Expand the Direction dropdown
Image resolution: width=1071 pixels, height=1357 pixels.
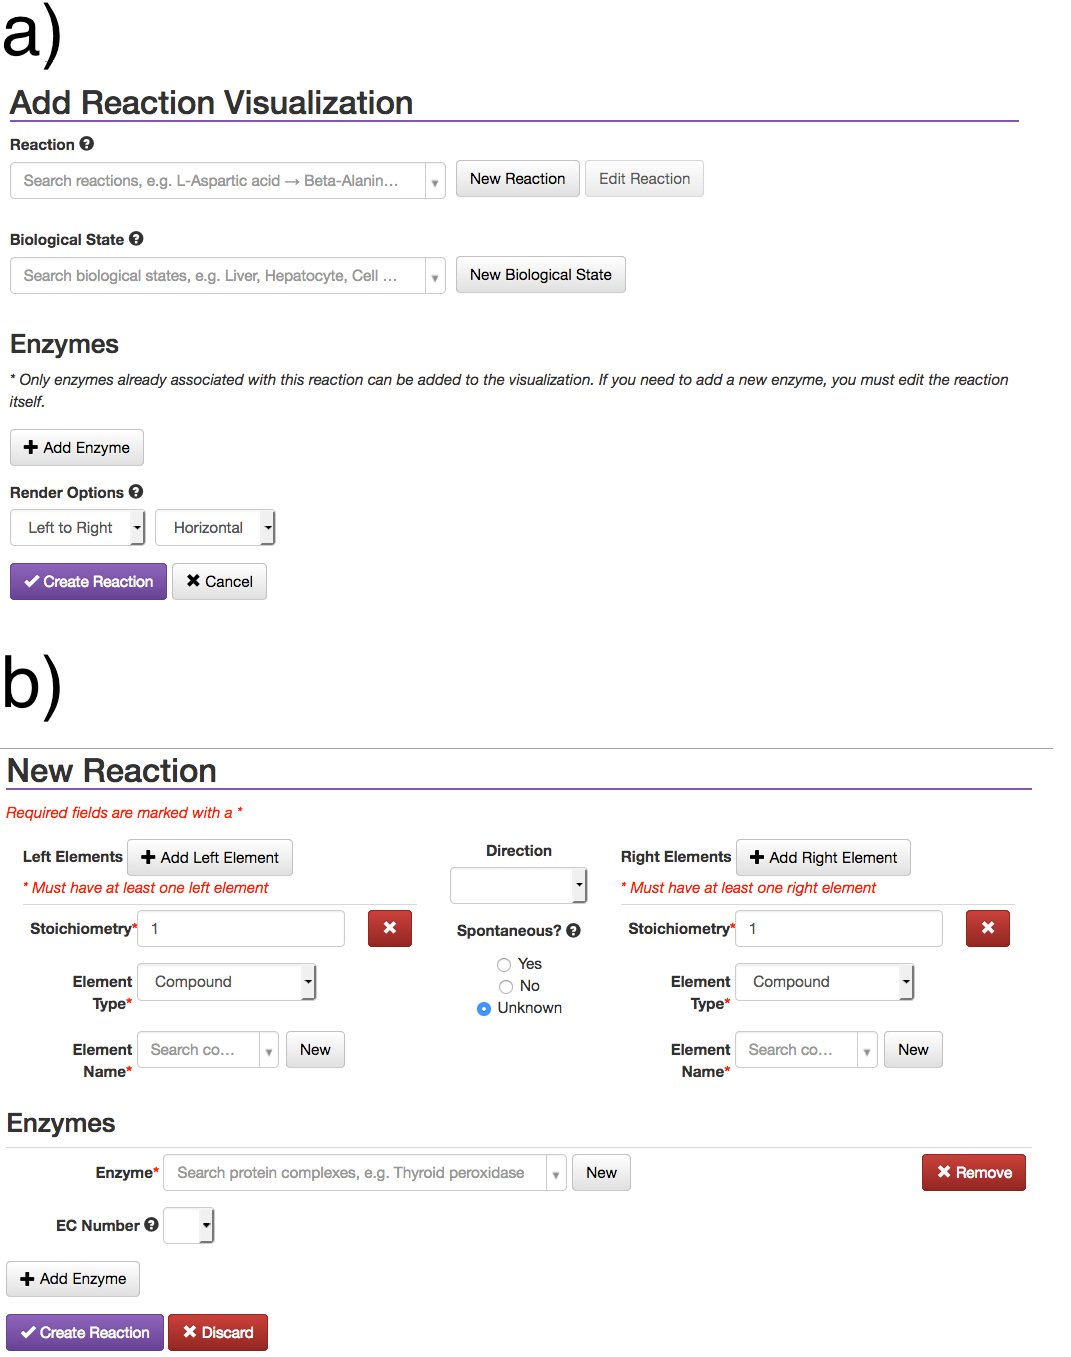pos(518,885)
